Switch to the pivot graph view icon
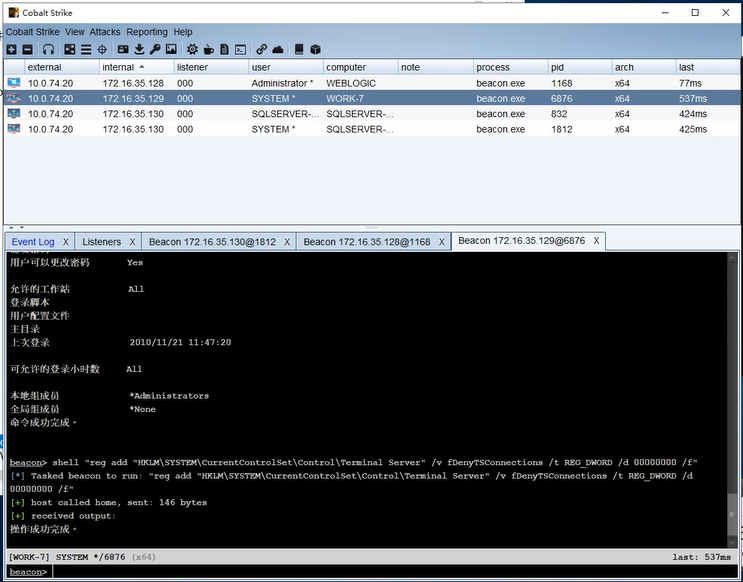The width and height of the screenshot is (743, 582). click(x=70, y=49)
